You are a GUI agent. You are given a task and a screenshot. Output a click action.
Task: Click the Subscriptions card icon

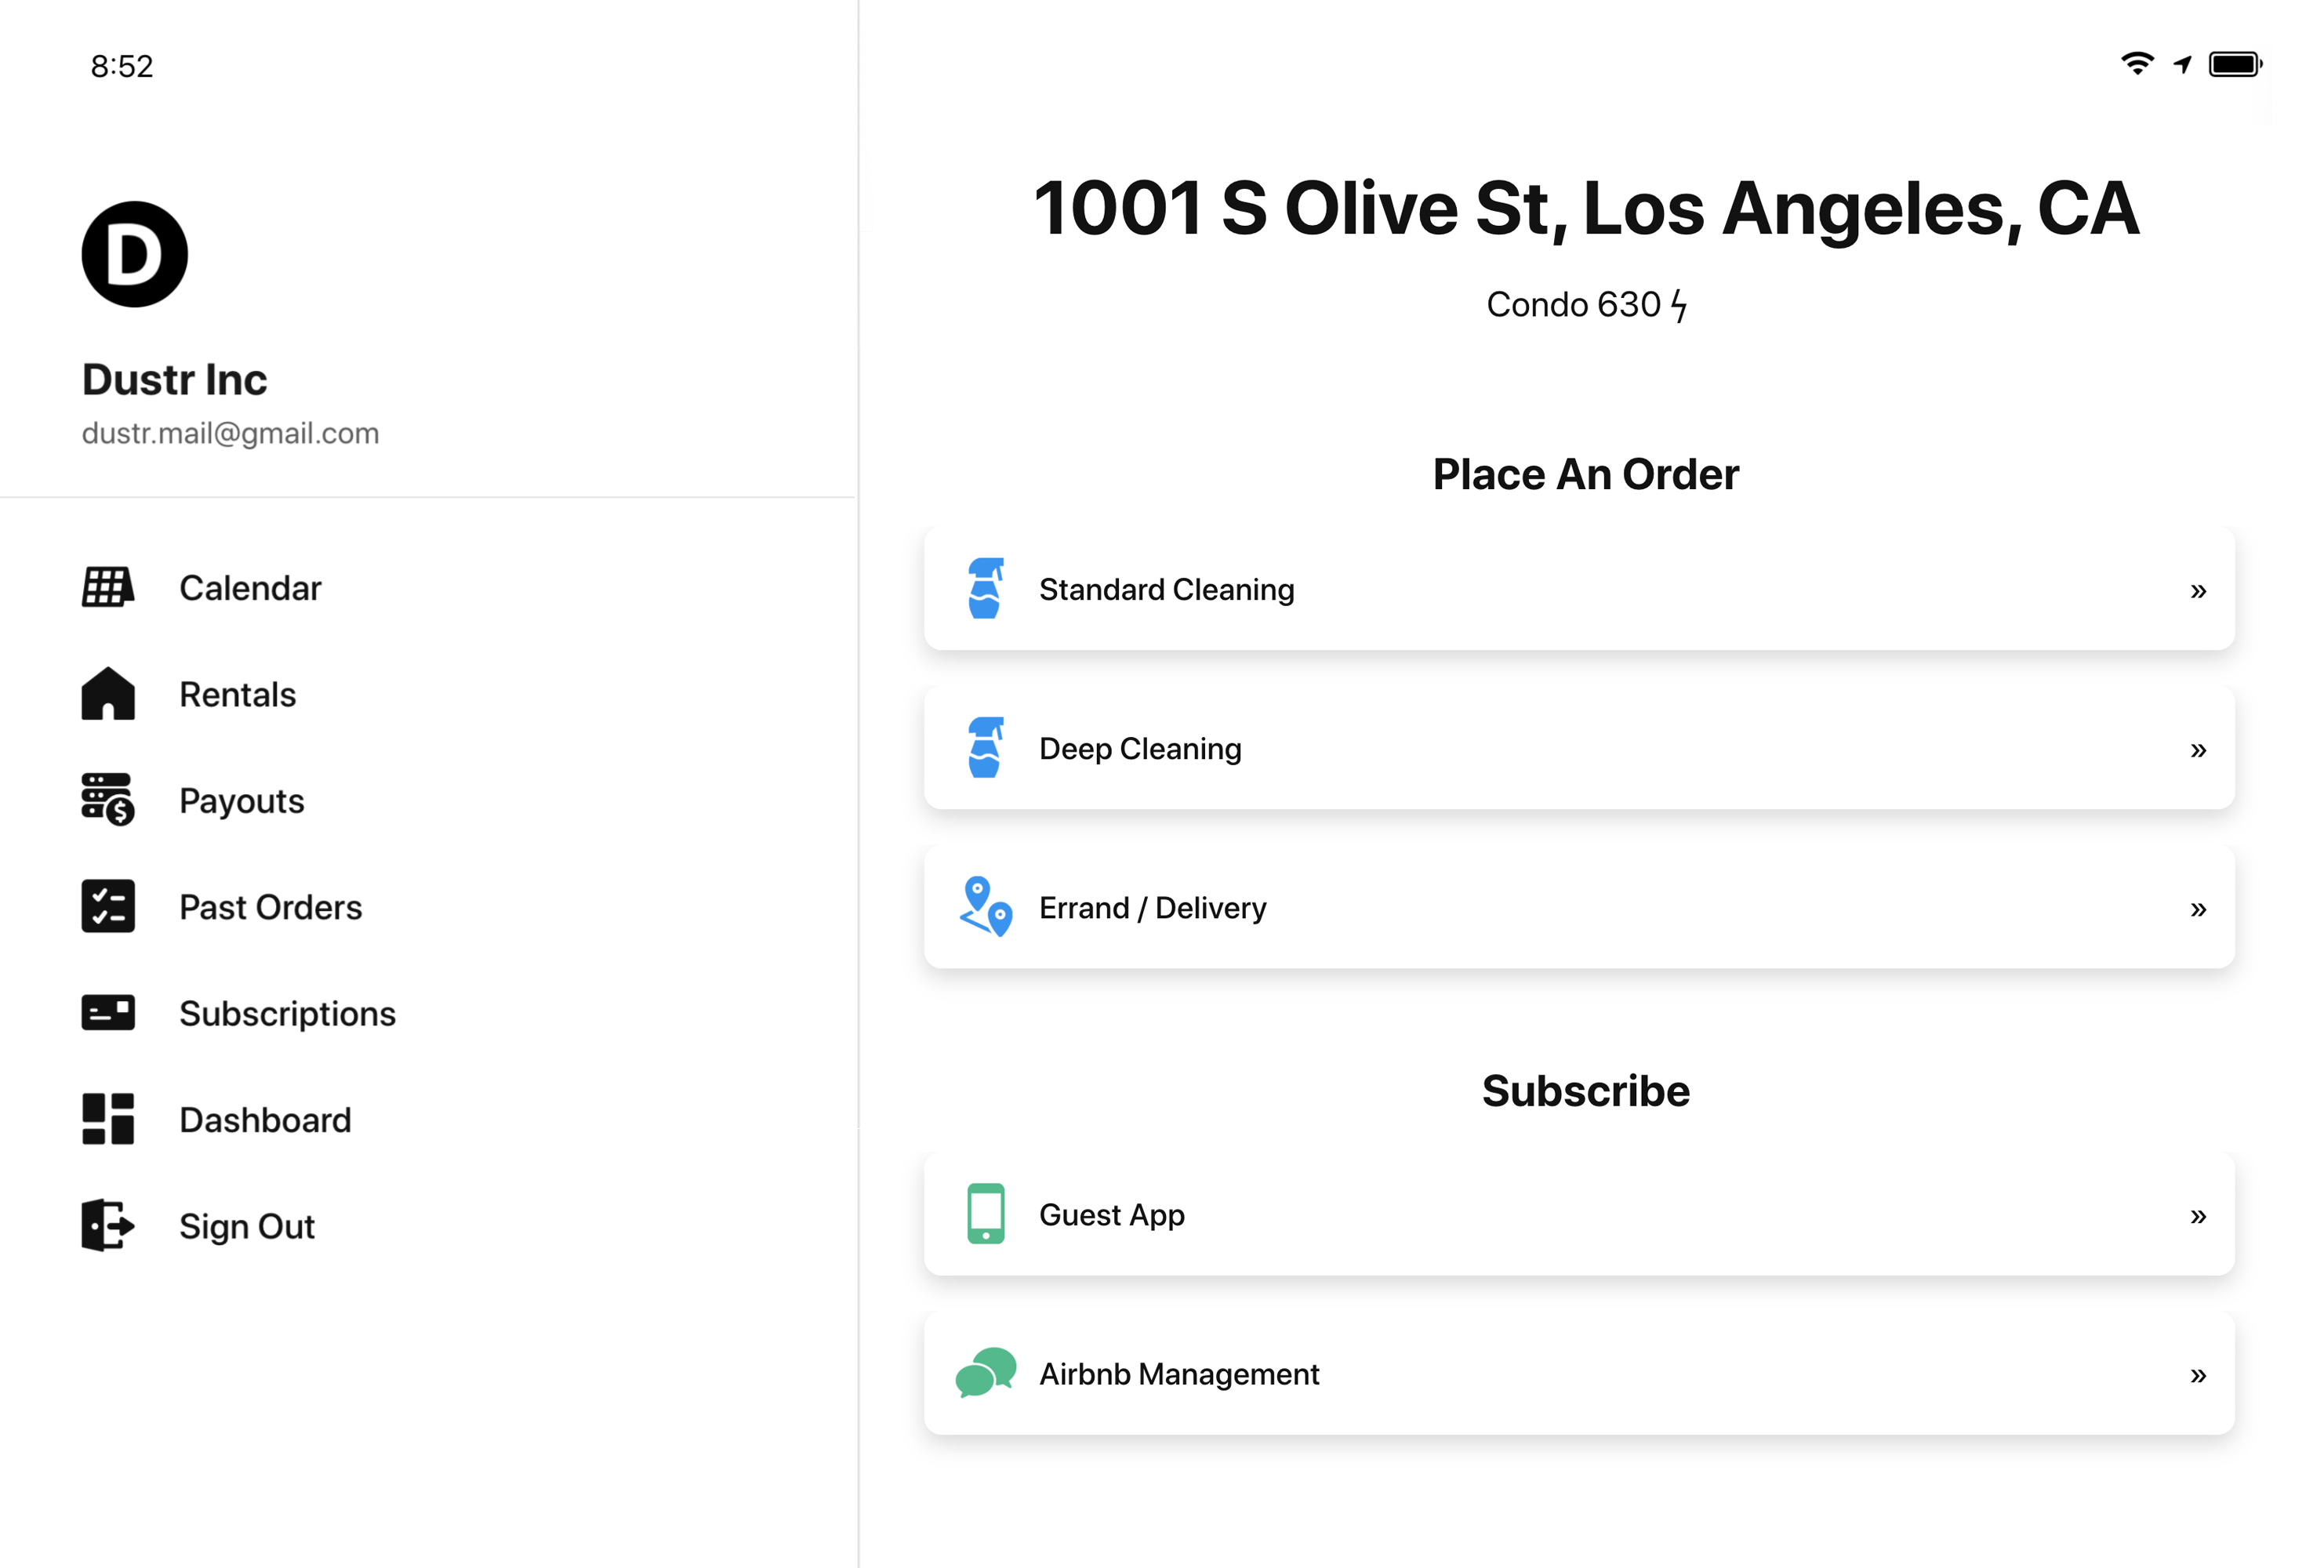pos(108,1012)
